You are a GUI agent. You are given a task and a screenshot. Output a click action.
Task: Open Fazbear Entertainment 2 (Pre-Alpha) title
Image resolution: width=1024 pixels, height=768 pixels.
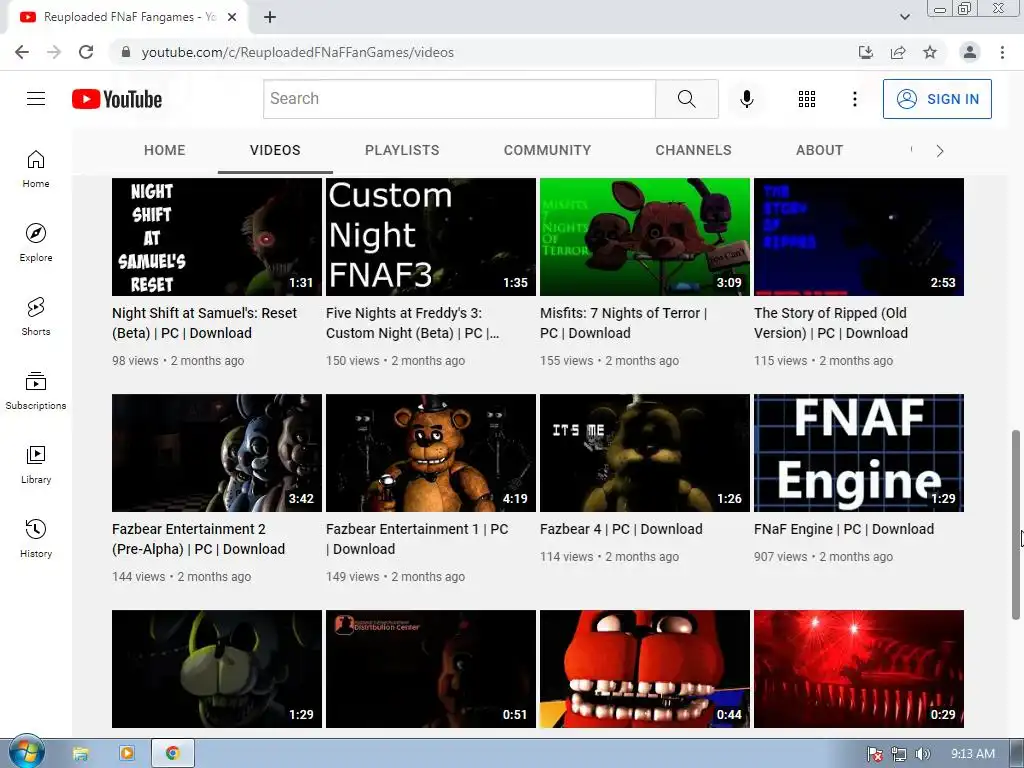[199, 539]
